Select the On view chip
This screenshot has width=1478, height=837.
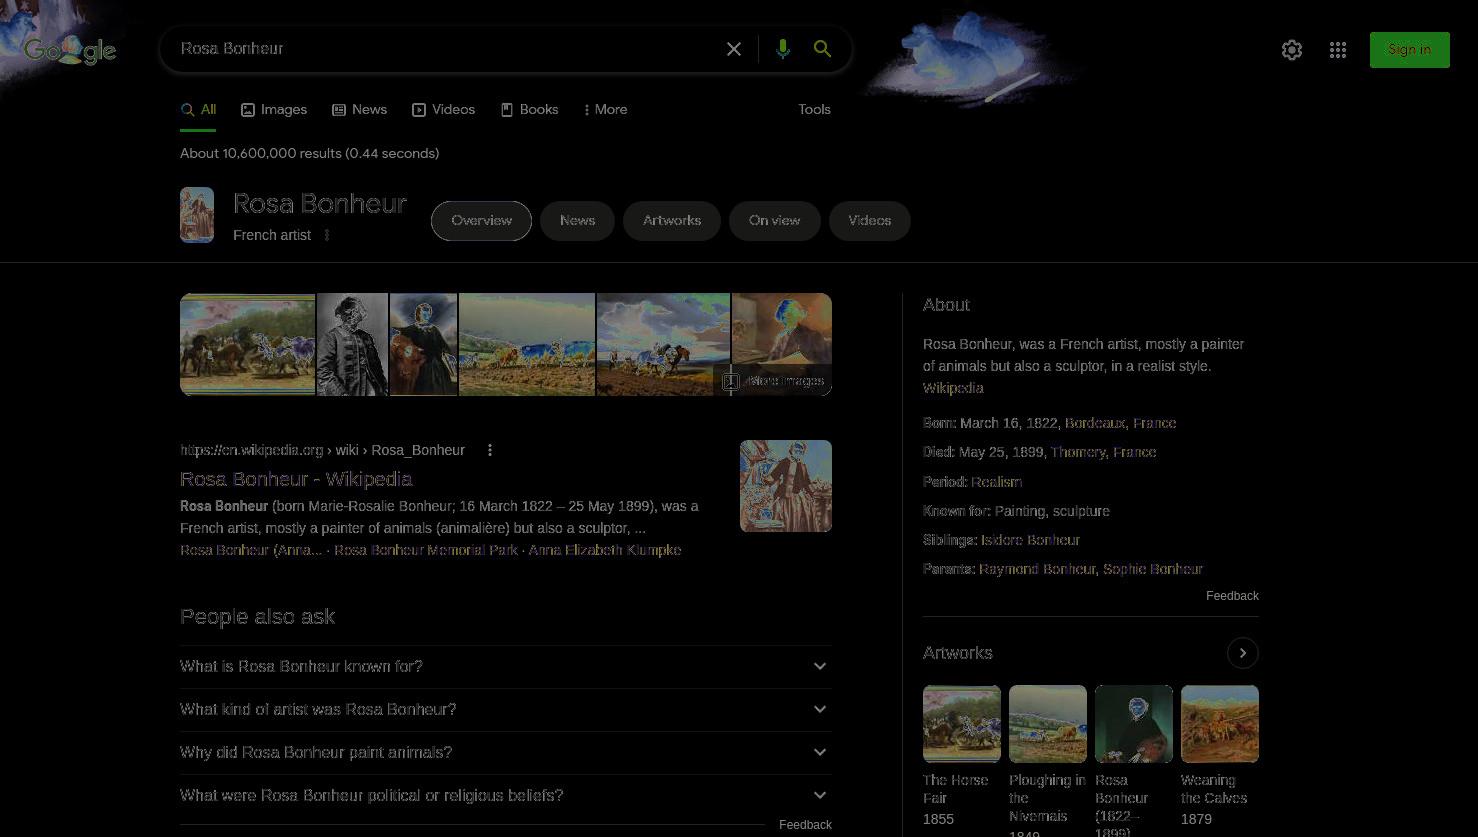pyautogui.click(x=774, y=221)
